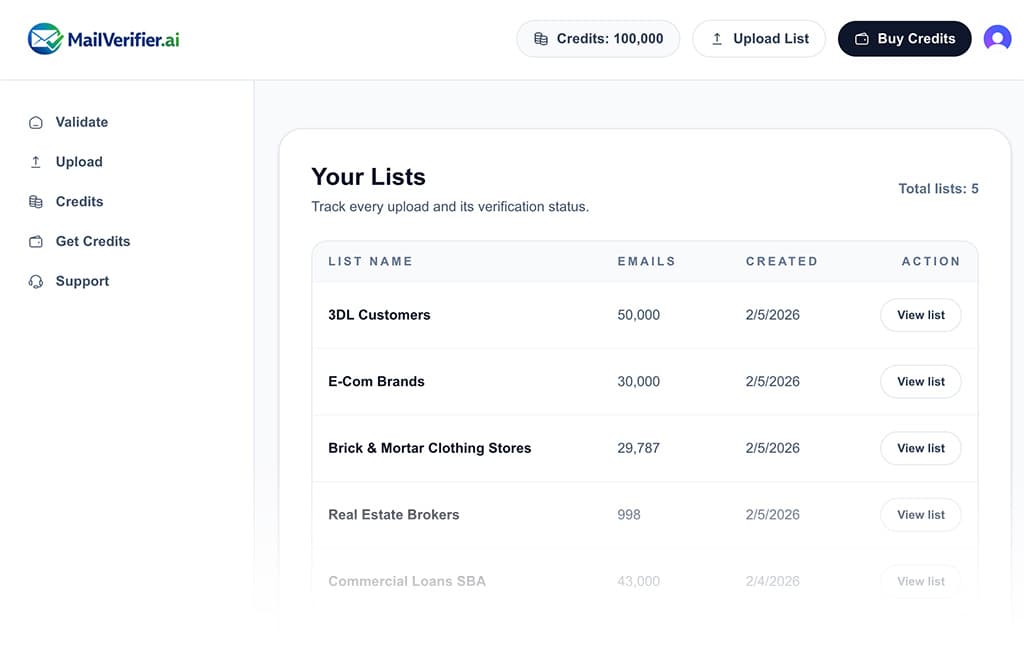Open Support via its headset icon
1024x658 pixels.
point(37,281)
